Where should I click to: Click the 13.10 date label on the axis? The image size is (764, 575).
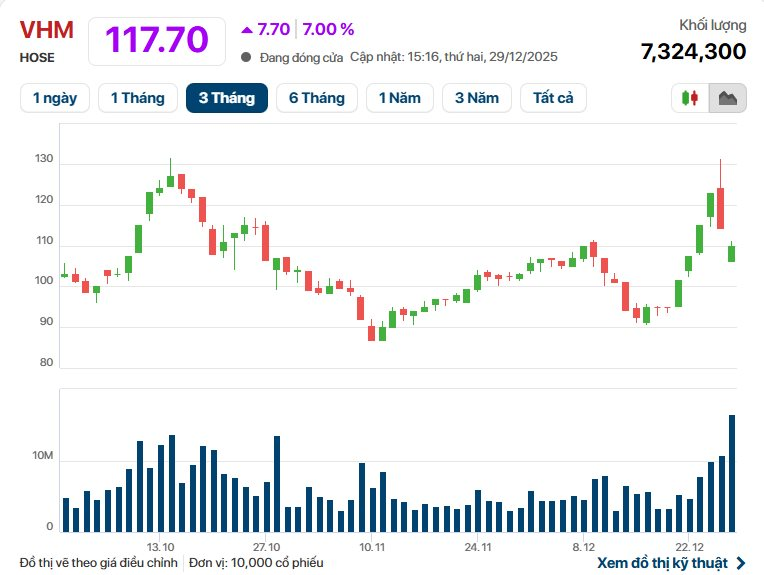161,547
